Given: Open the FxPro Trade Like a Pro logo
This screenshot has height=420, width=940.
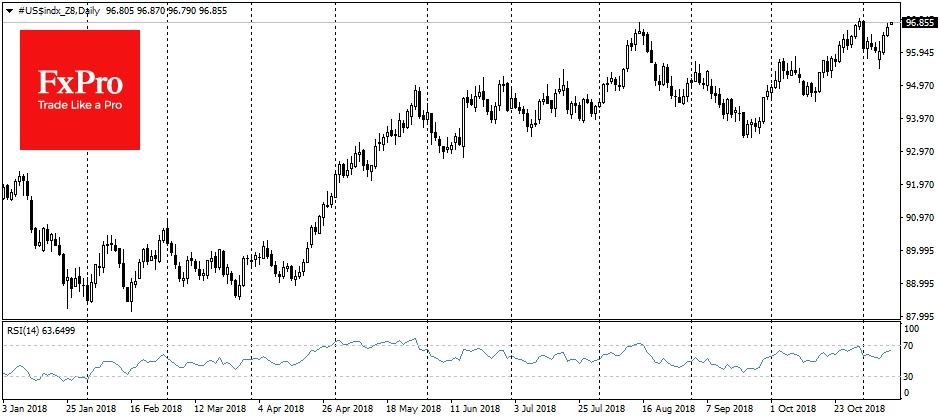Looking at the screenshot, I should click(80, 90).
